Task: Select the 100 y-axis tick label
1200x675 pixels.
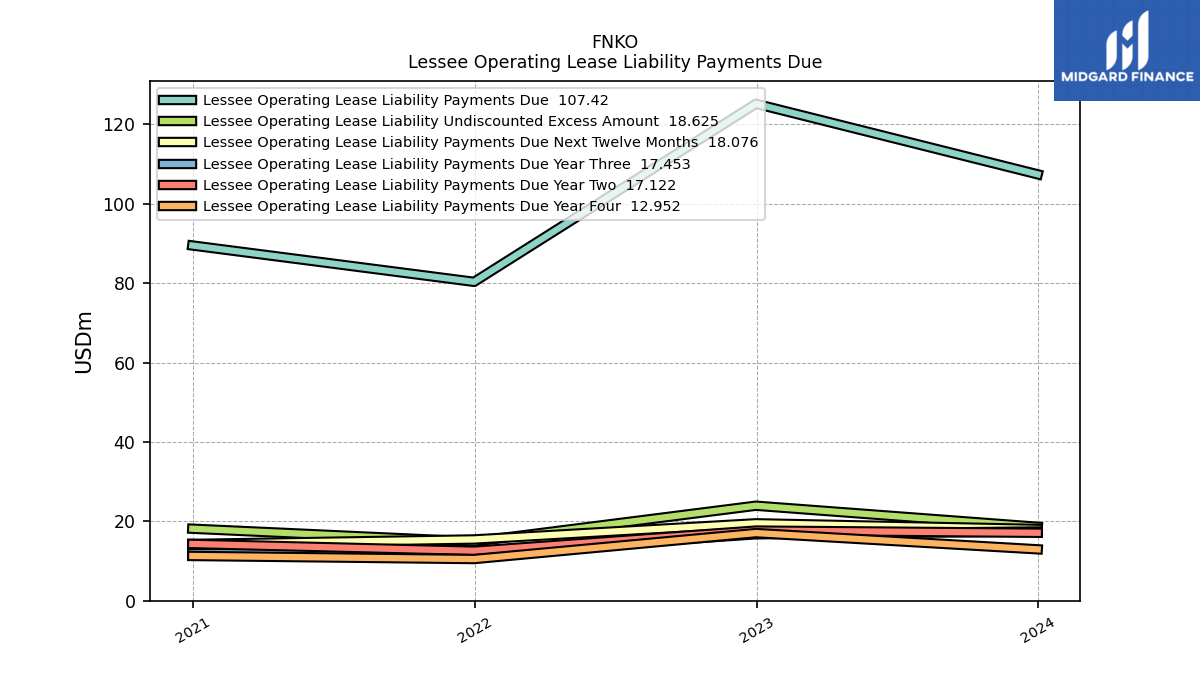Action: 121,204
